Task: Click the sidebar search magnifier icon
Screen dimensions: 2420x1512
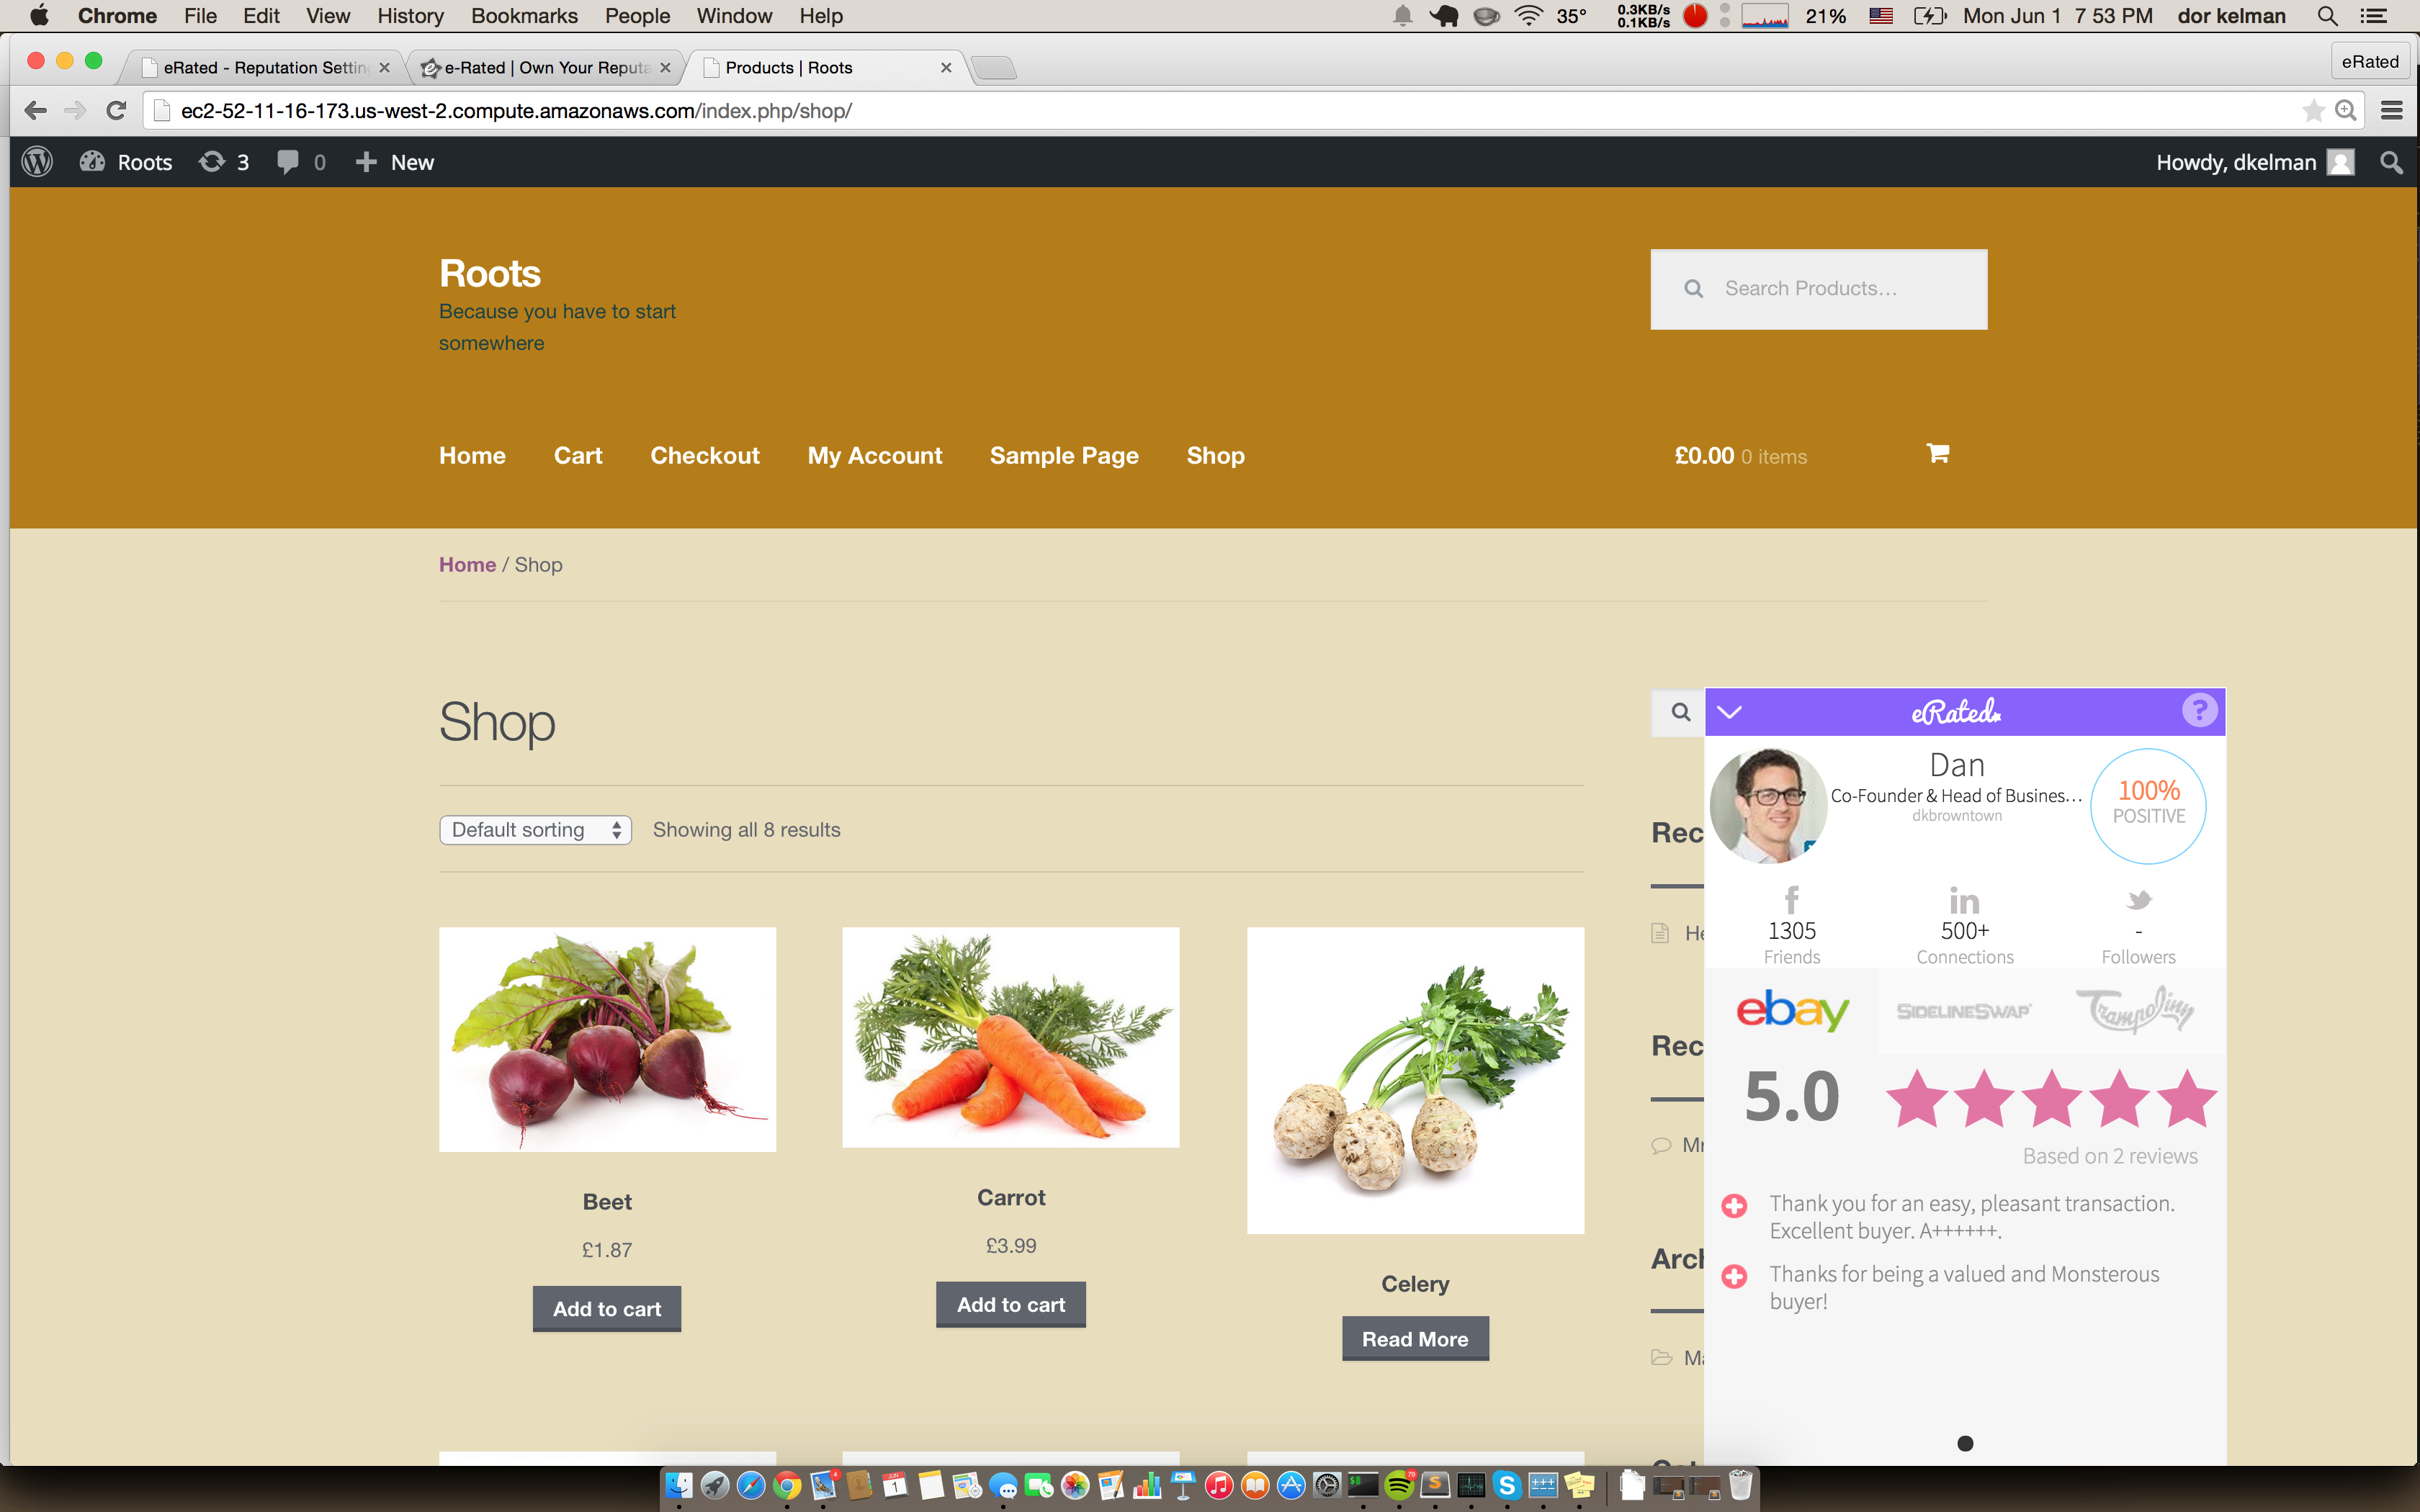Action: (1681, 712)
